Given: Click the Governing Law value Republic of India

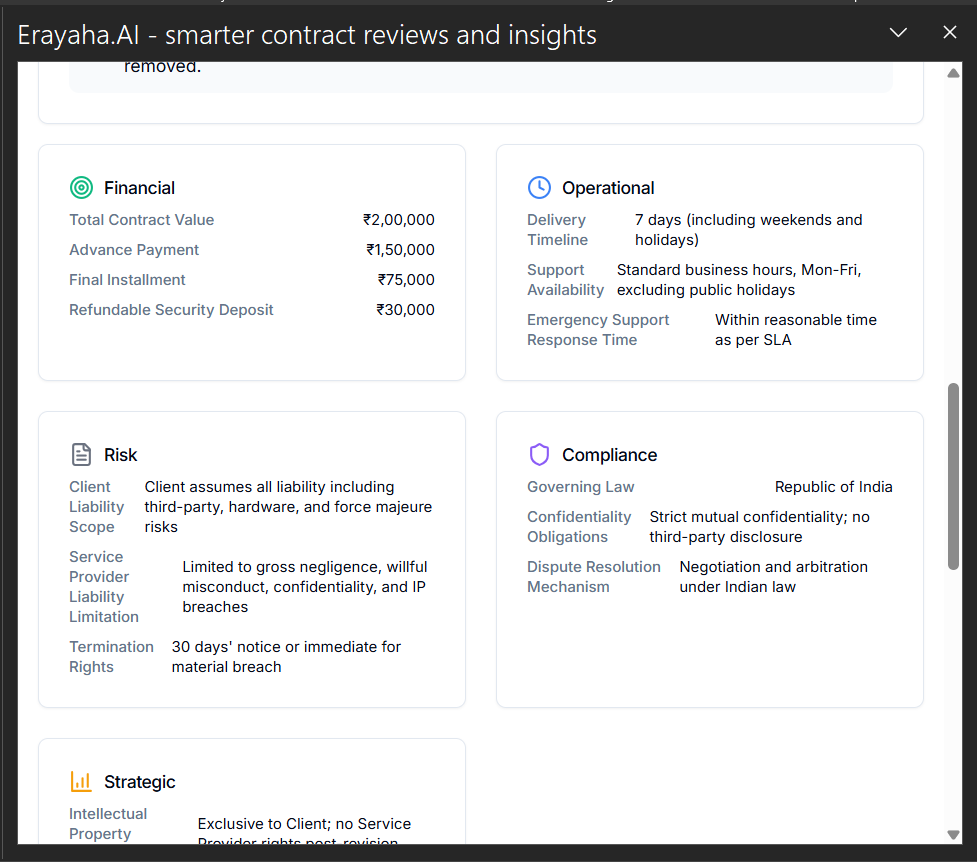Looking at the screenshot, I should pyautogui.click(x=833, y=487).
